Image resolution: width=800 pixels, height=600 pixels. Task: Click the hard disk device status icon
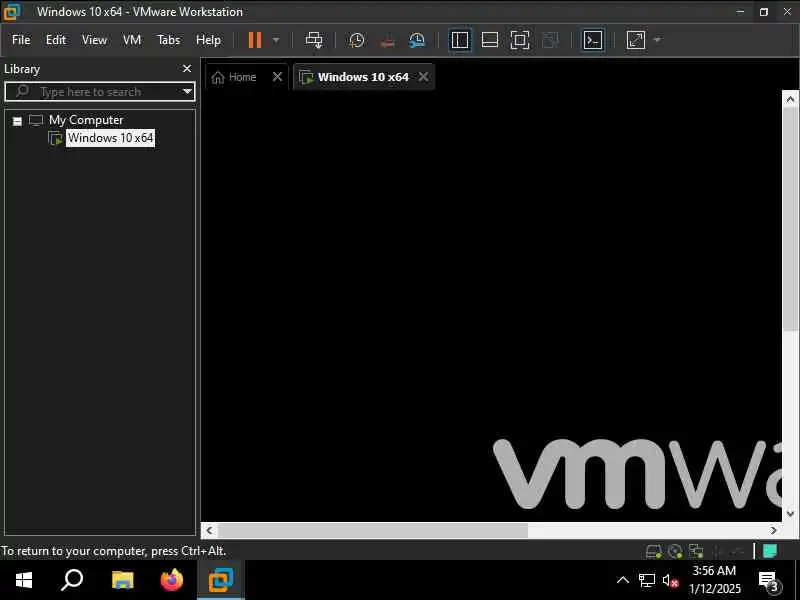coord(654,551)
